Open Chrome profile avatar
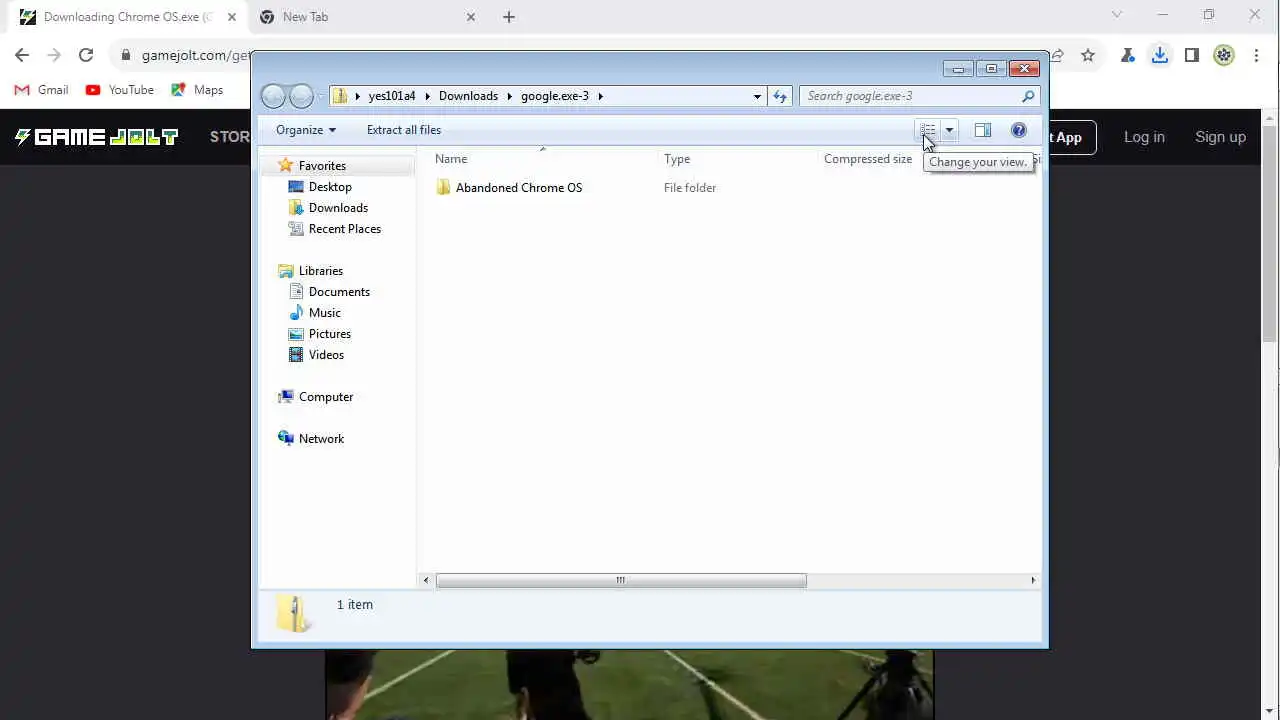Screen dimensions: 1280x720 [1224, 56]
